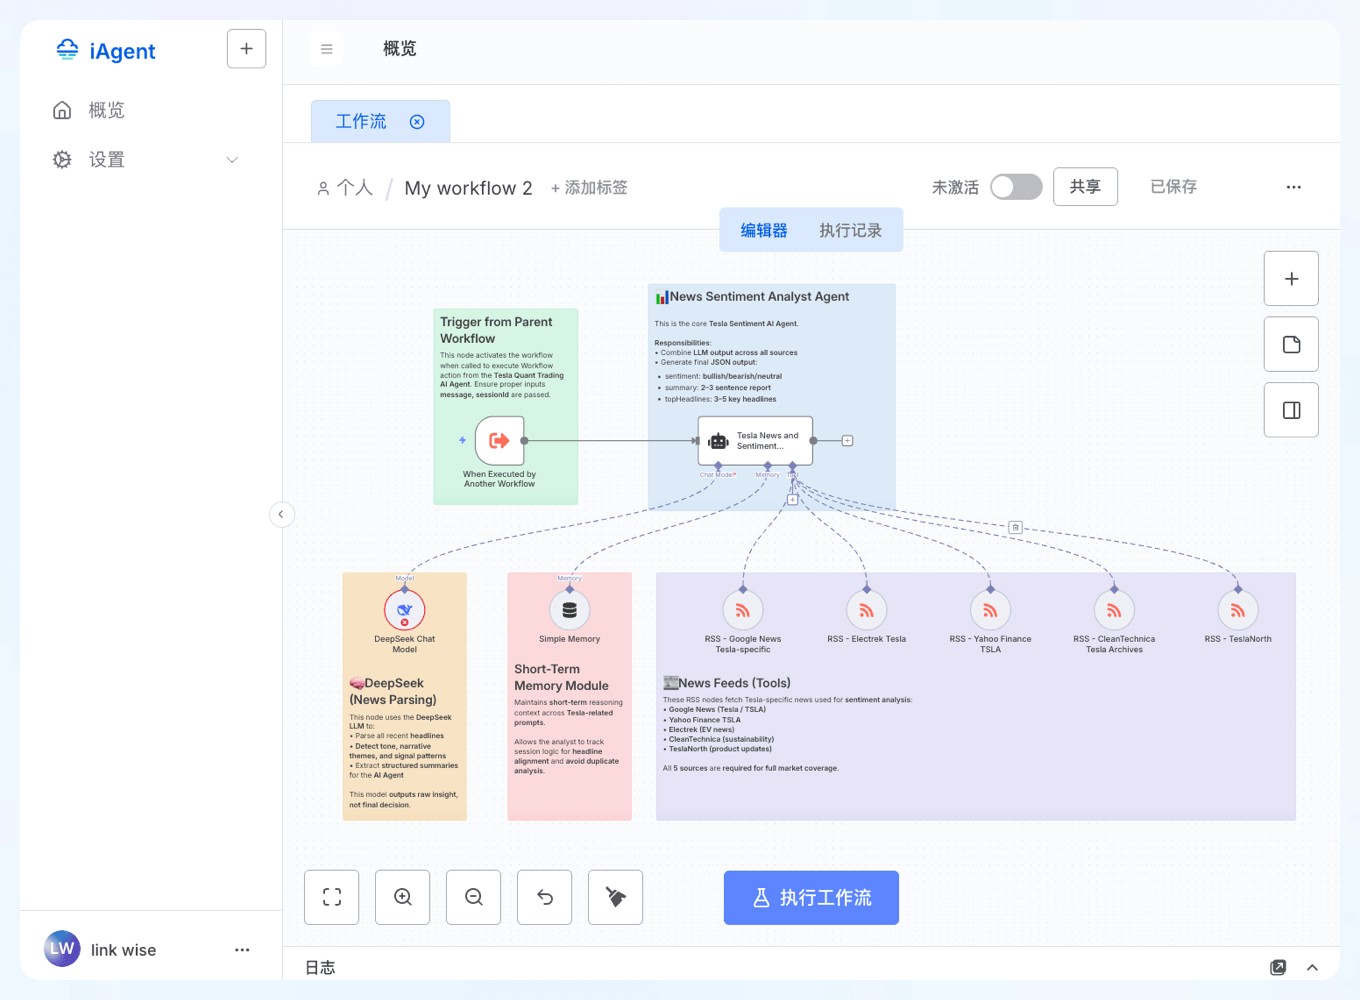
Task: Click the sticky note icon on the right
Action: tap(1291, 344)
